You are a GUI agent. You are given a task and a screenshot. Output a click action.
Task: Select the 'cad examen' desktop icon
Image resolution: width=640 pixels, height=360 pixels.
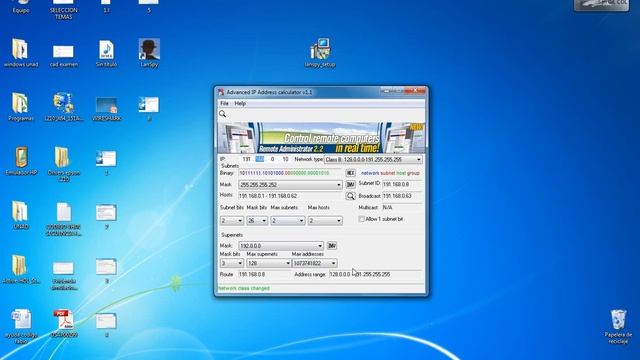(x=64, y=56)
